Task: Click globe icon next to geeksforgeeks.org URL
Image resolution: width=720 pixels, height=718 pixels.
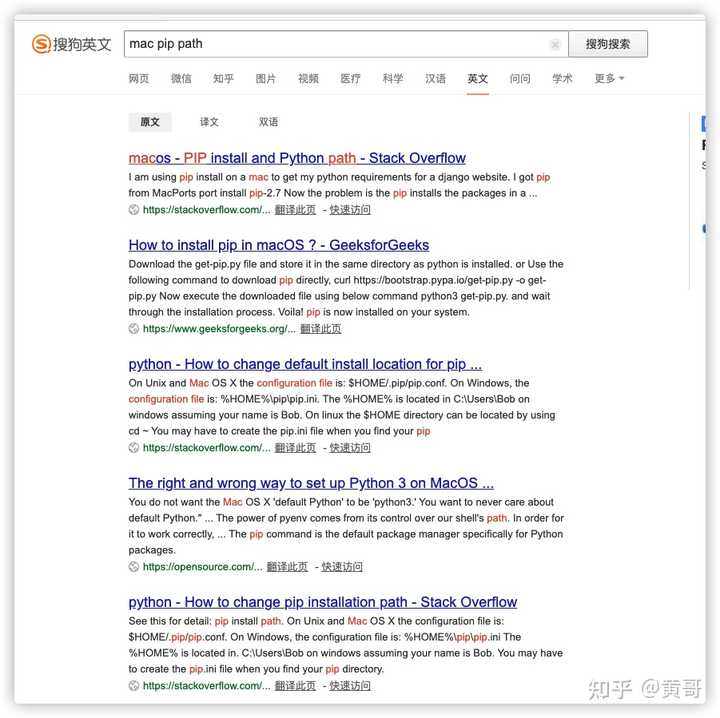Action: click(x=134, y=329)
